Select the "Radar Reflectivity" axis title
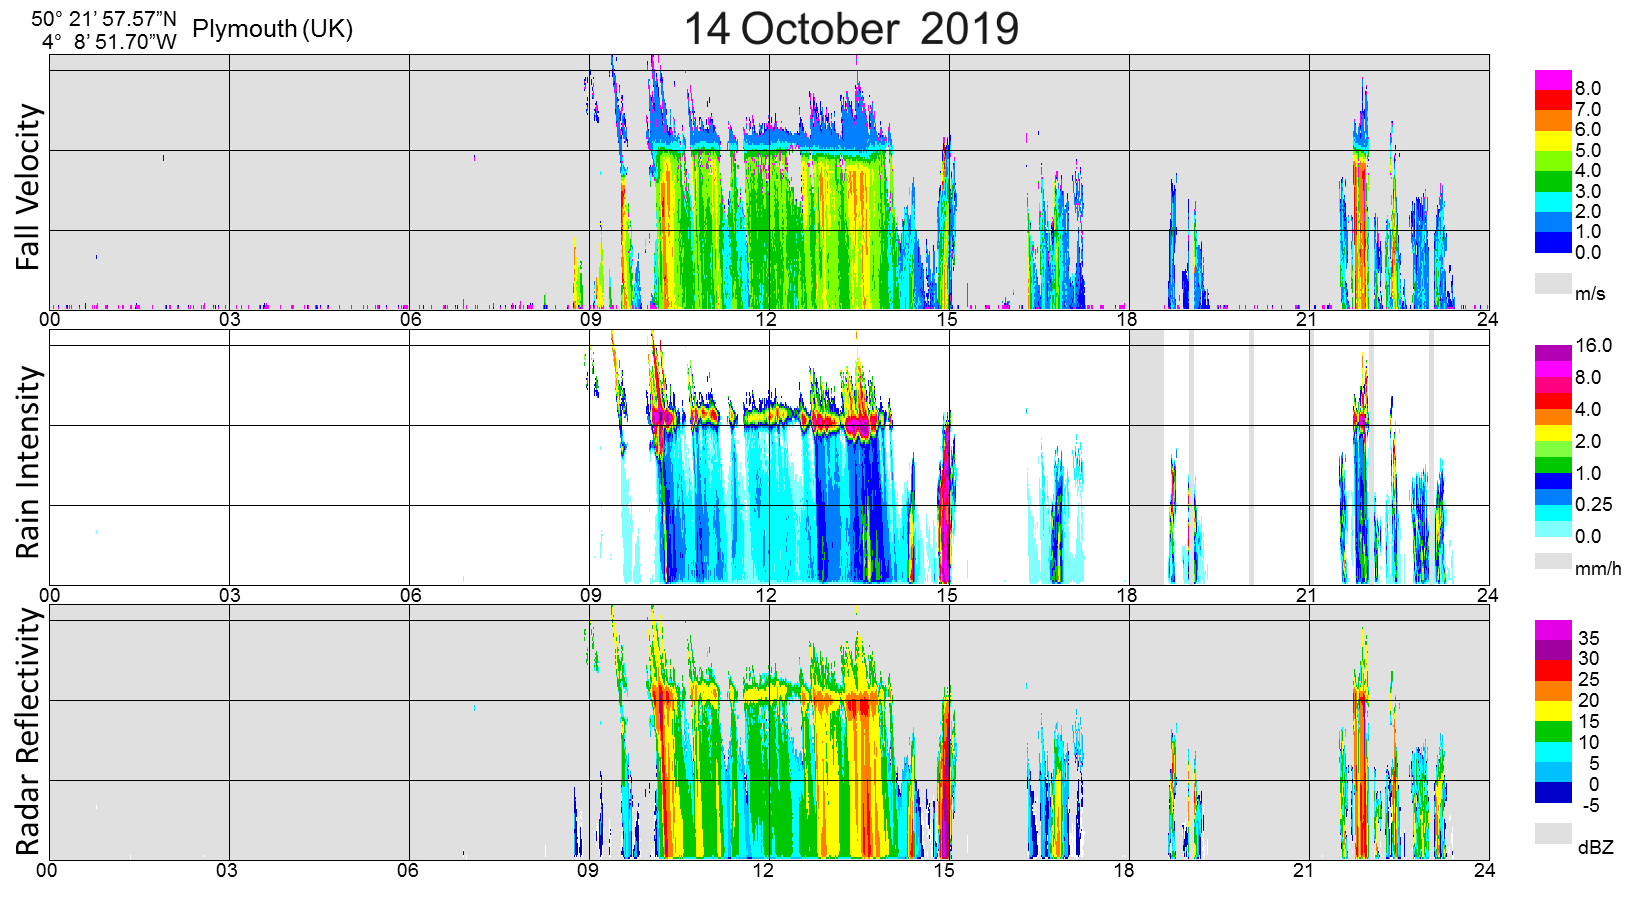1640x900 pixels. click(28, 732)
